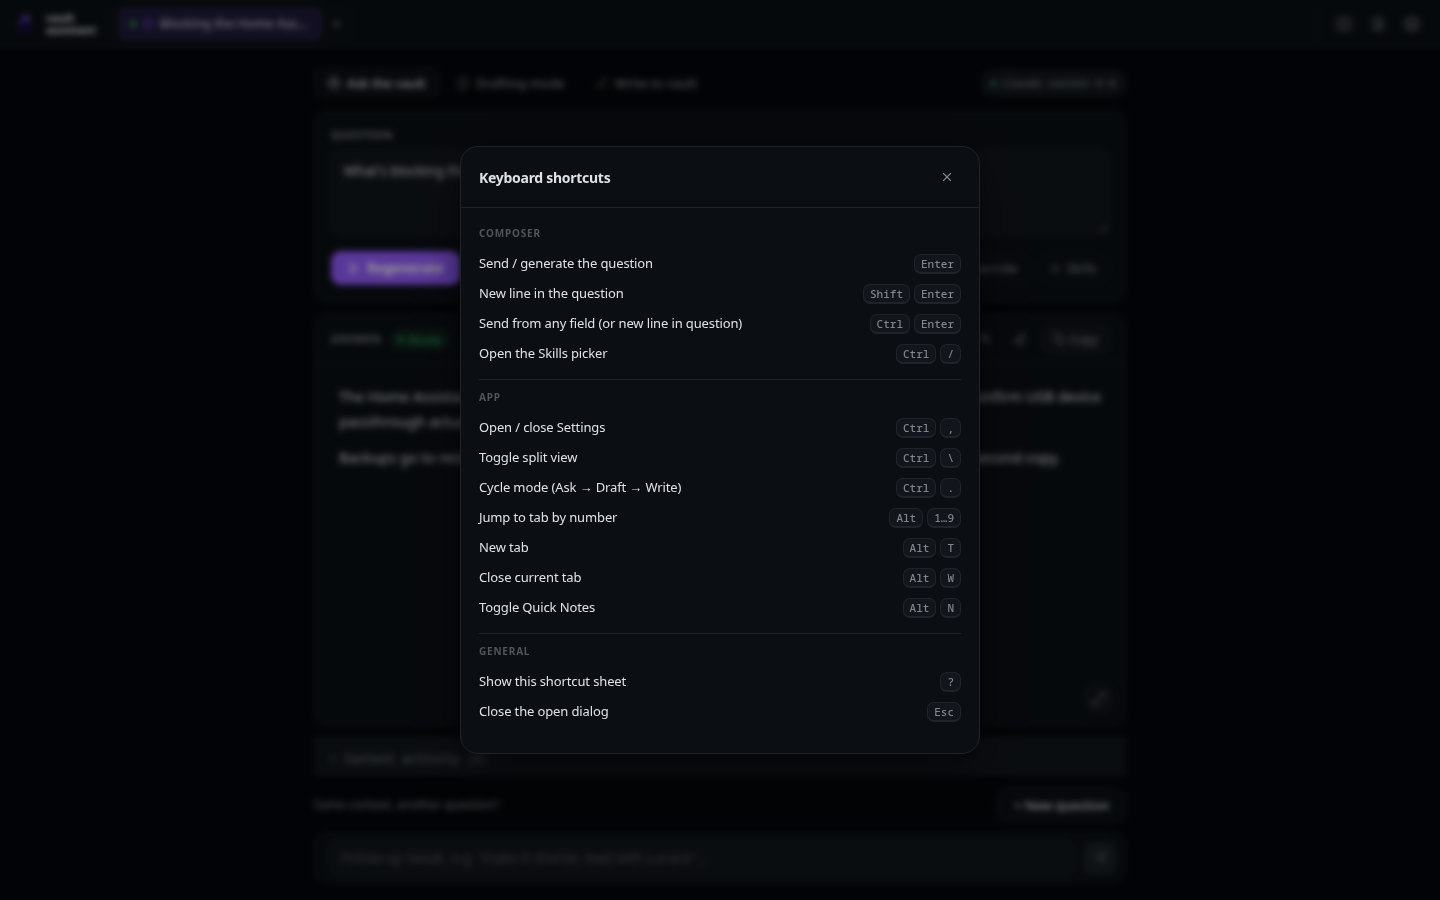Click the expand icon at answer panel corner
The height and width of the screenshot is (900, 1440).
1099,699
